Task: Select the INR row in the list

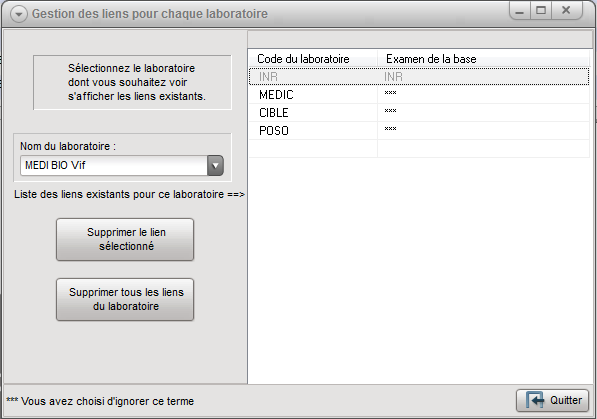Action: (419, 77)
